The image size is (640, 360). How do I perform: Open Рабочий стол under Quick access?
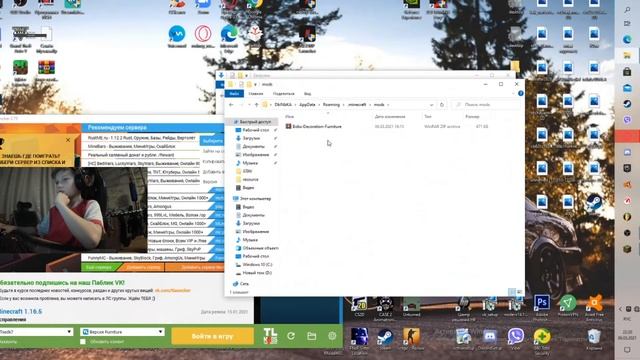click(256, 130)
